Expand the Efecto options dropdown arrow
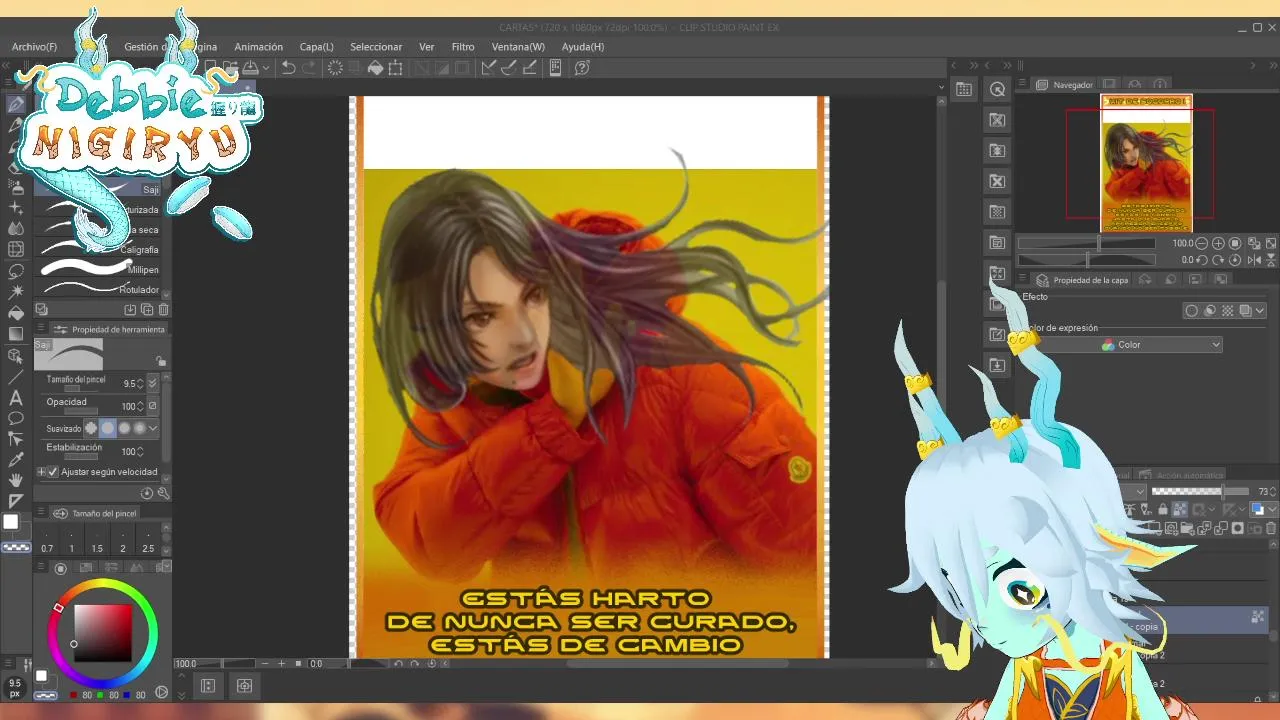Image resolution: width=1280 pixels, height=720 pixels. pyautogui.click(x=1260, y=311)
